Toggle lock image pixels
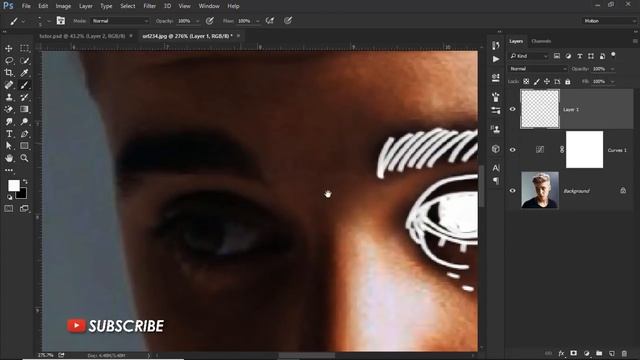Image resolution: width=640 pixels, height=360 pixels. [x=537, y=82]
